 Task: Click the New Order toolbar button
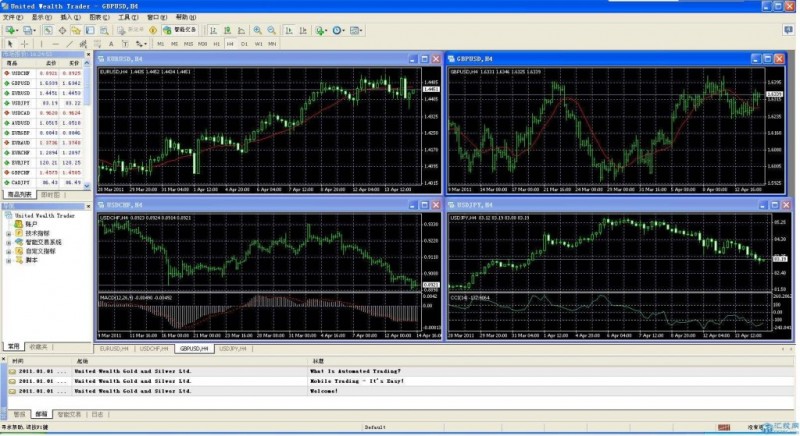point(131,30)
